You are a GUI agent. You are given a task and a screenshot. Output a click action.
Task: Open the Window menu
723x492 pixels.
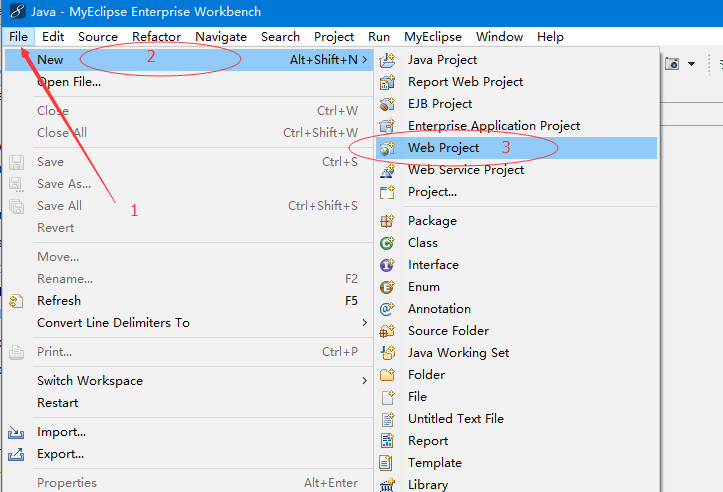(x=499, y=37)
